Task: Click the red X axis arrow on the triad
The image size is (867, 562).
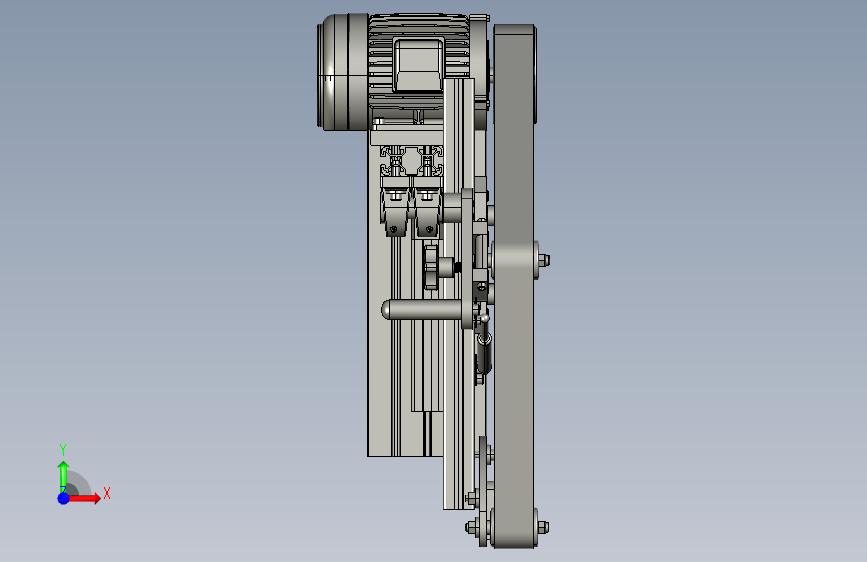Action: tap(84, 498)
